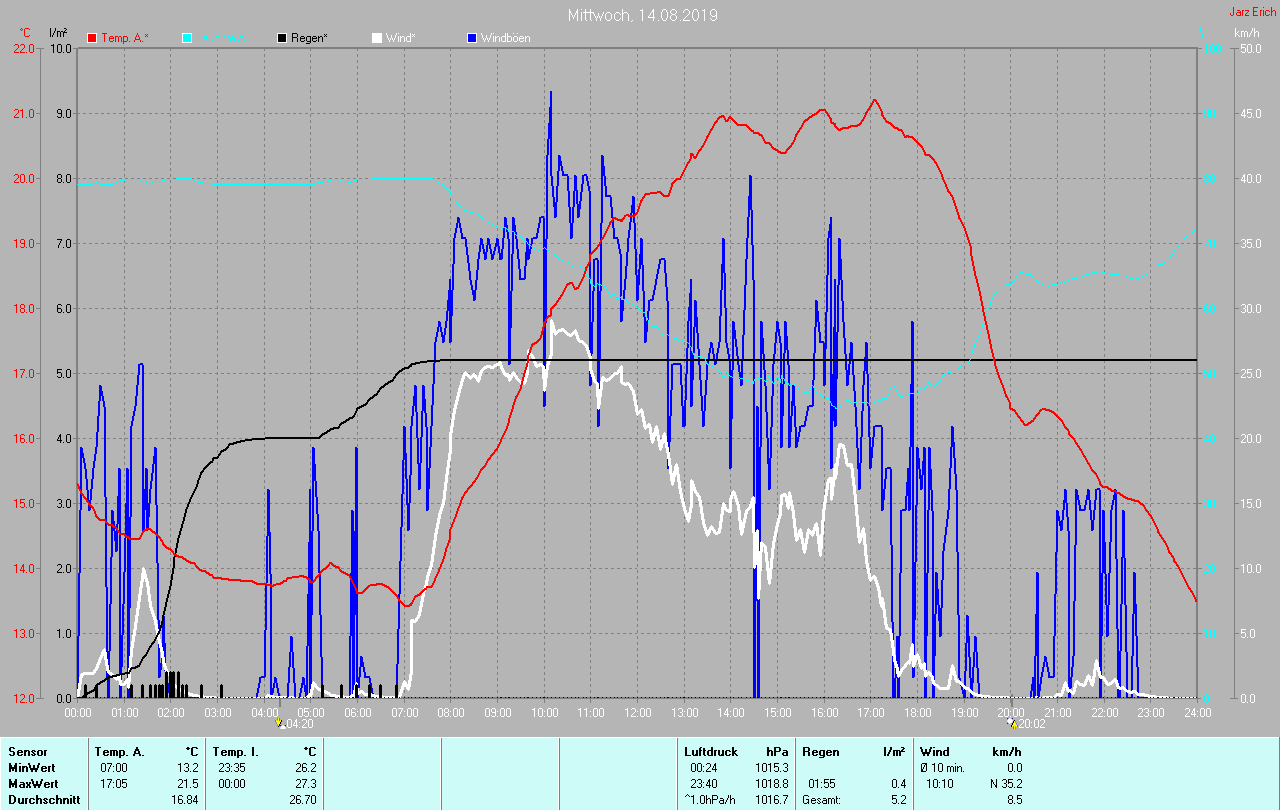Click the Luftdruck column header
The width and height of the screenshot is (1280, 810).
click(710, 751)
